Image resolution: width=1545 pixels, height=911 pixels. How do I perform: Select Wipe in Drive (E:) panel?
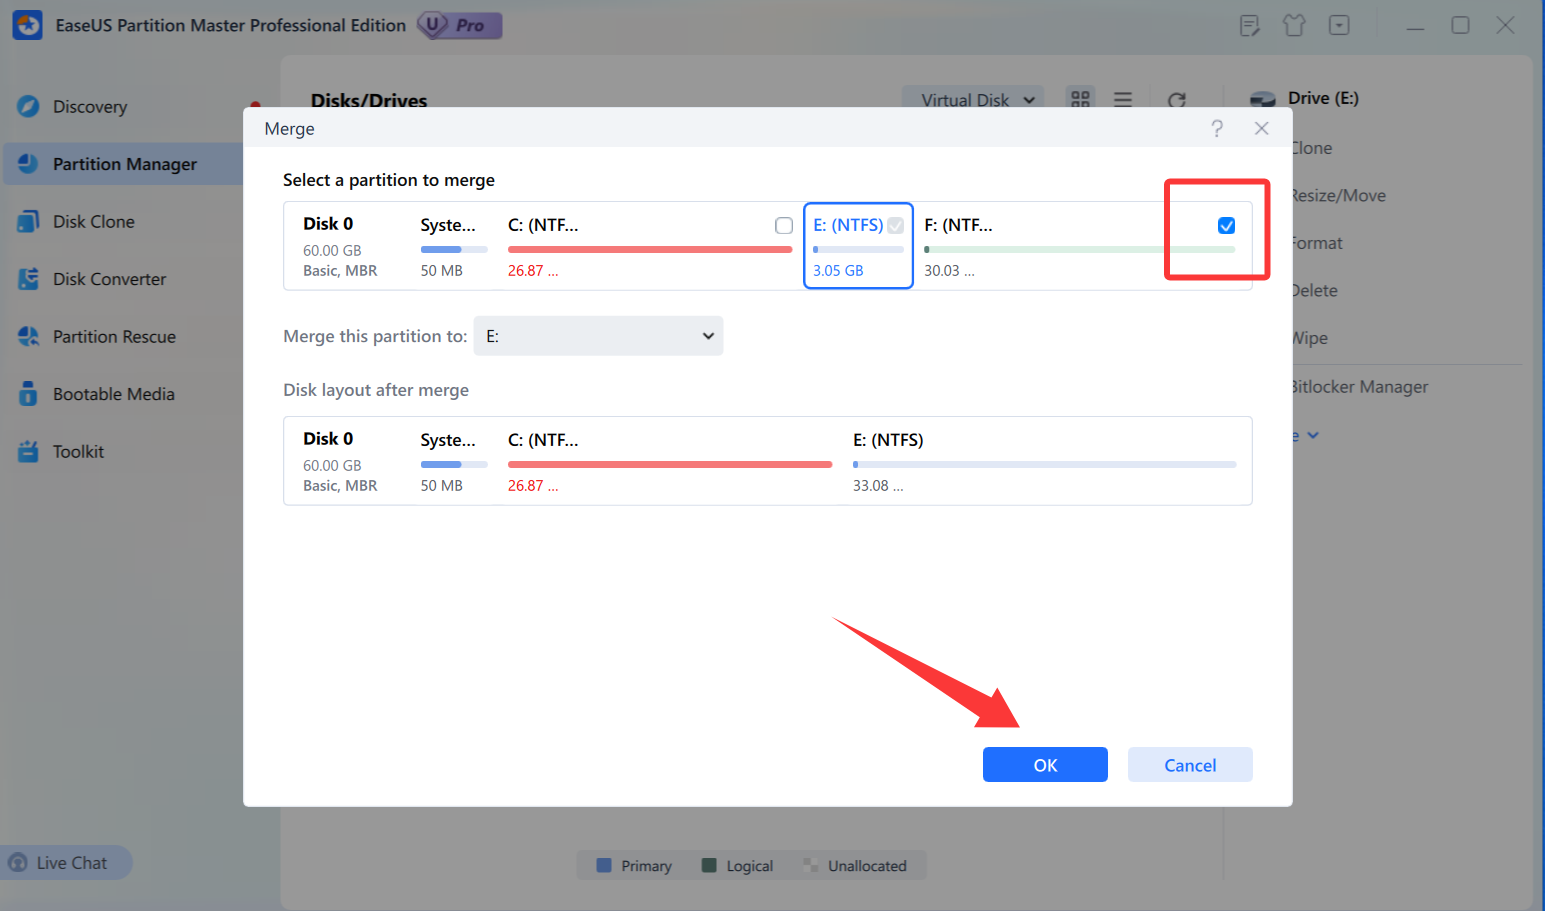[x=1309, y=338]
